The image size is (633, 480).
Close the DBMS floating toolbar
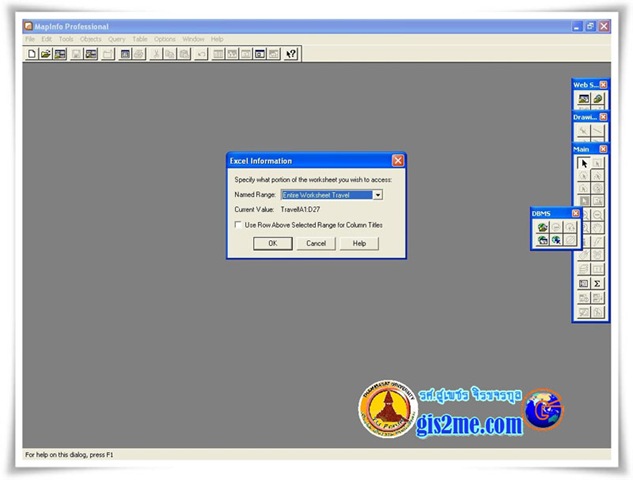[576, 213]
